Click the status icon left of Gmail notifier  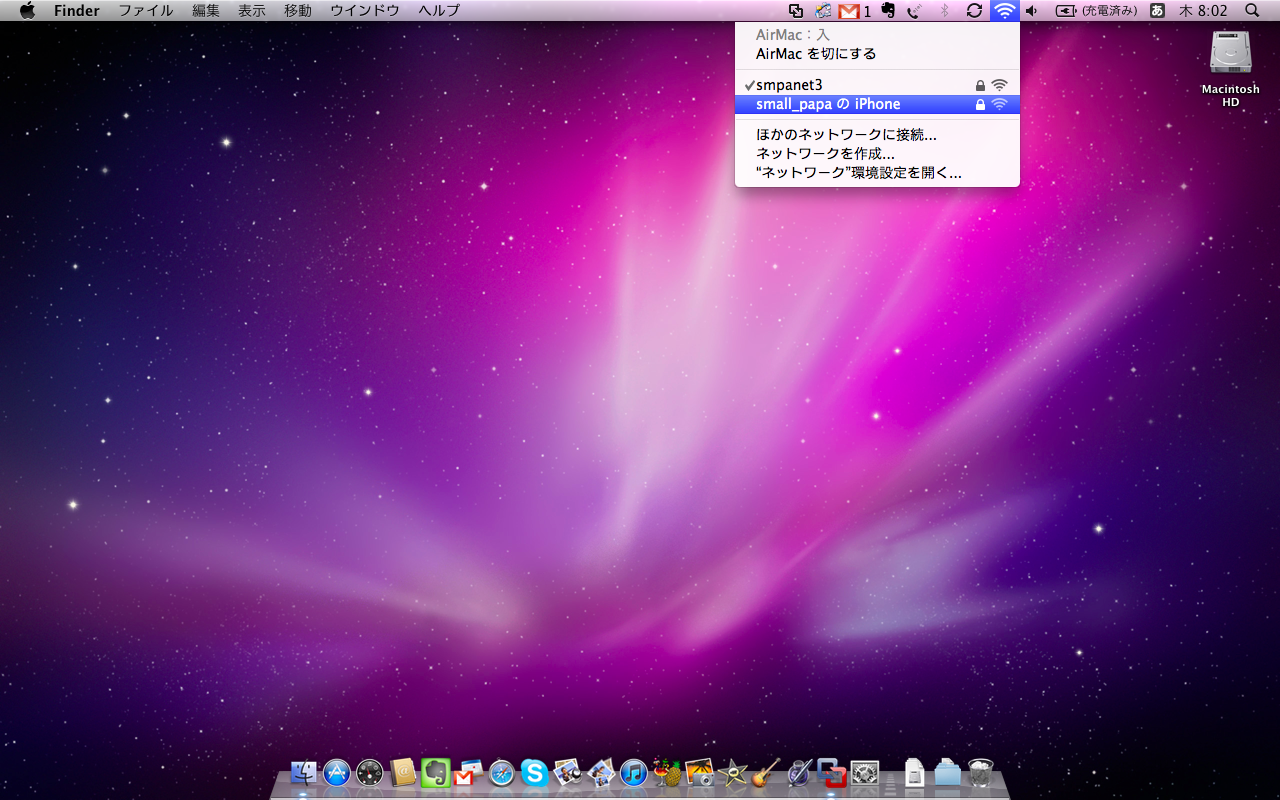tap(823, 11)
